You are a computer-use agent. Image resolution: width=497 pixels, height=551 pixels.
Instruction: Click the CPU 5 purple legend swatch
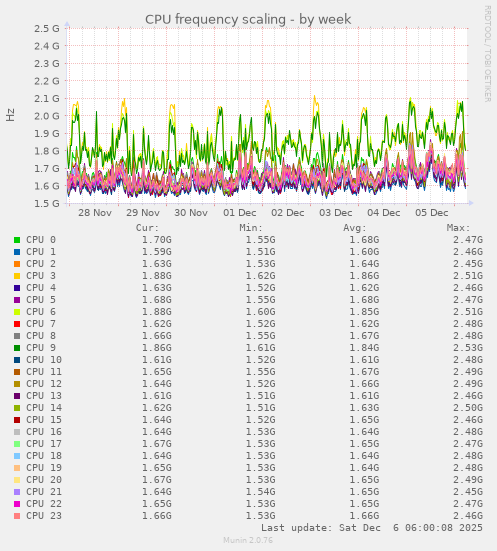17,300
